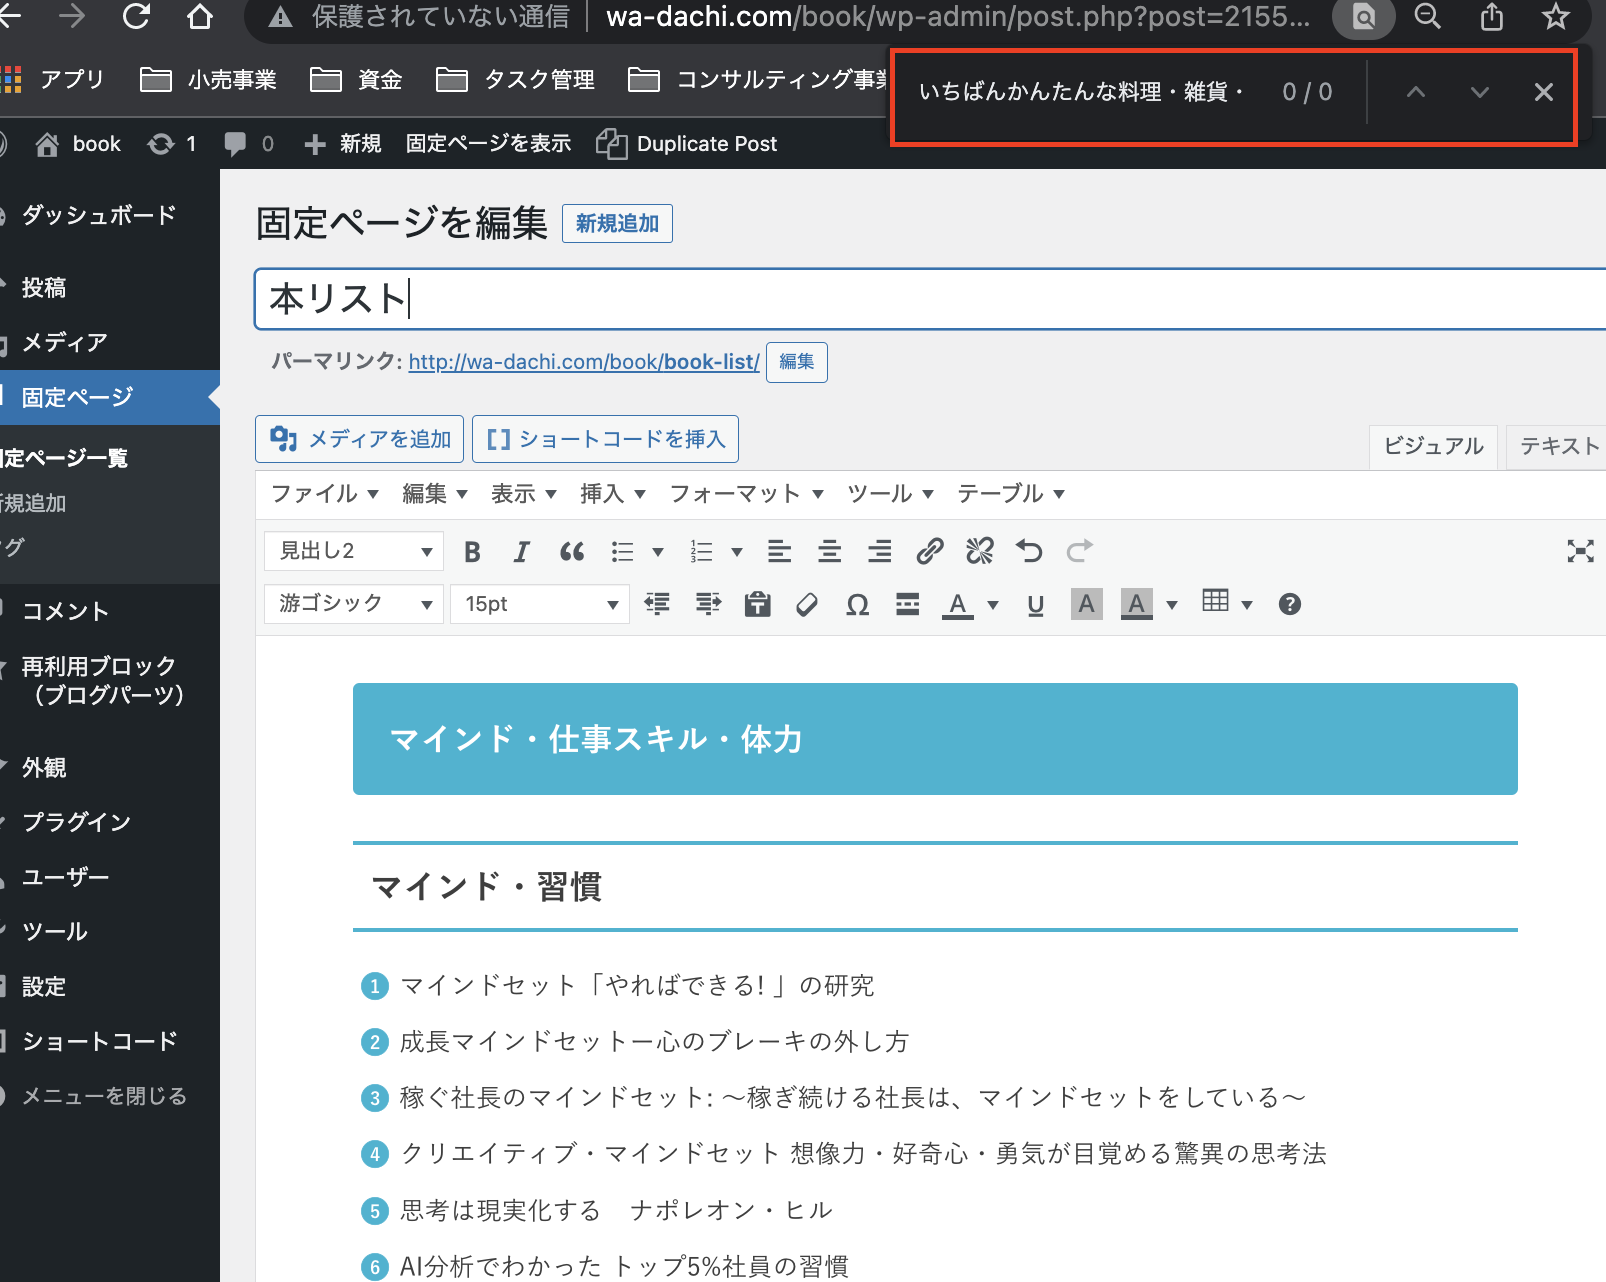Open the フォーマット menu
Viewport: 1606px width, 1282px height.
746,494
